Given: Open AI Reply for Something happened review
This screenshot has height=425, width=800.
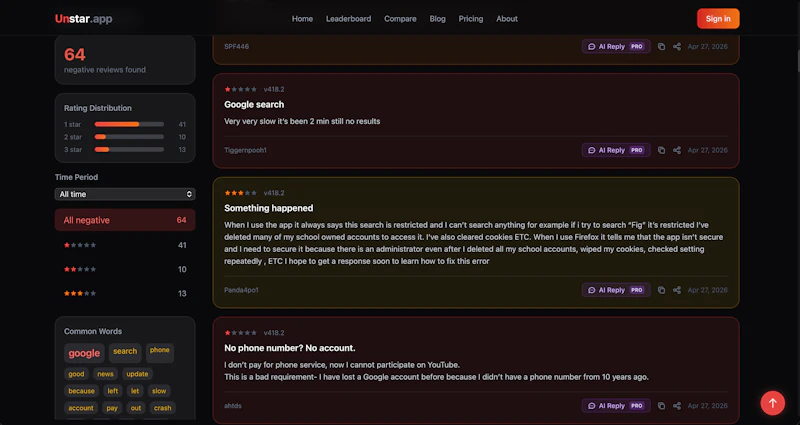Looking at the screenshot, I should [x=616, y=290].
